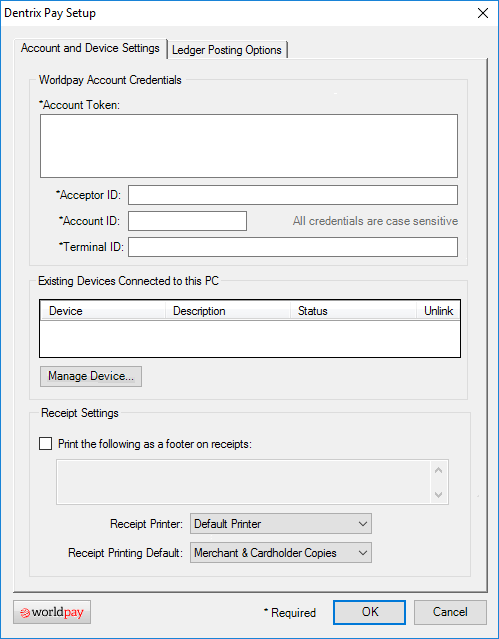
Task: Click the Unlink column header
Action: 438,311
